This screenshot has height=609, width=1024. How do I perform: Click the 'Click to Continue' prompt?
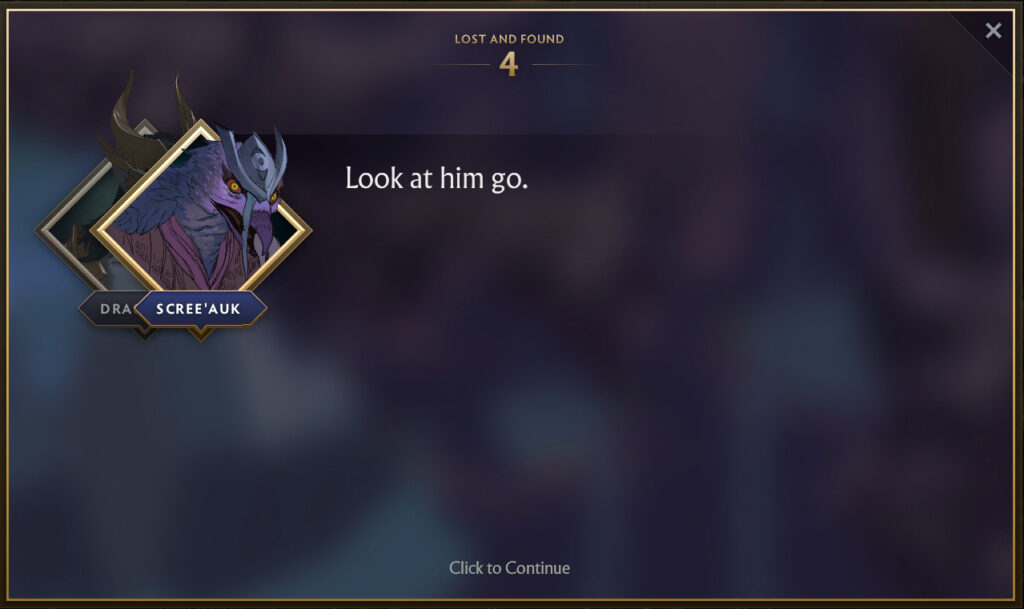509,568
